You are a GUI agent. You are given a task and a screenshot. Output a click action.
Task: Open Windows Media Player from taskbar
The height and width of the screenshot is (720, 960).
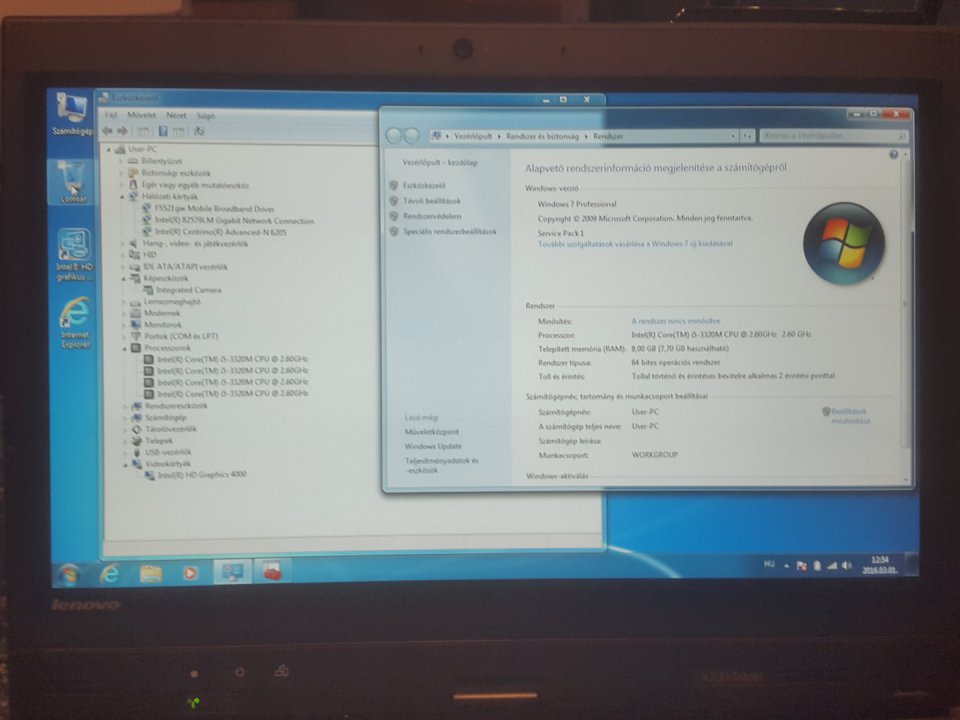190,574
